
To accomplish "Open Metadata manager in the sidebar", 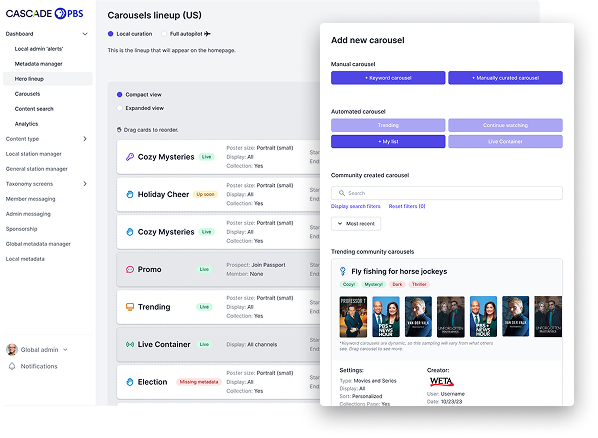I will click(x=39, y=64).
